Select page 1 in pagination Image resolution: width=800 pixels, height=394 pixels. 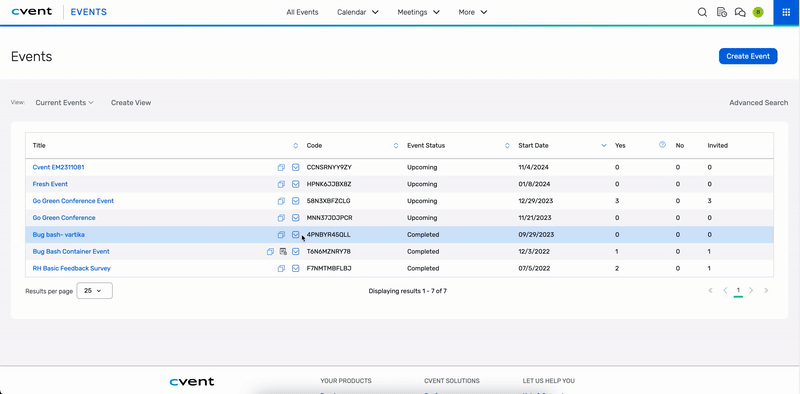(x=738, y=290)
